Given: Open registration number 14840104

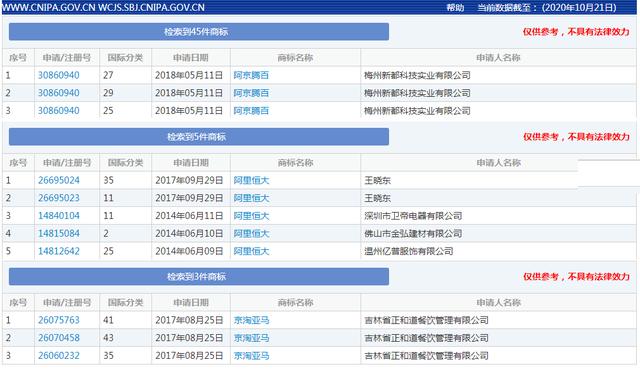Looking at the screenshot, I should pyautogui.click(x=59, y=216).
